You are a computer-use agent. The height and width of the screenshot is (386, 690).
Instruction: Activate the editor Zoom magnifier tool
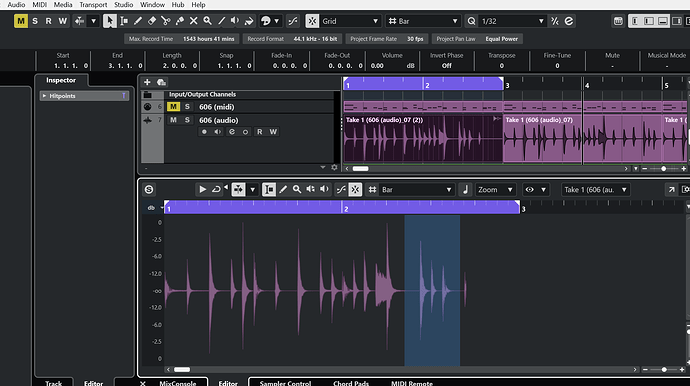tap(297, 189)
